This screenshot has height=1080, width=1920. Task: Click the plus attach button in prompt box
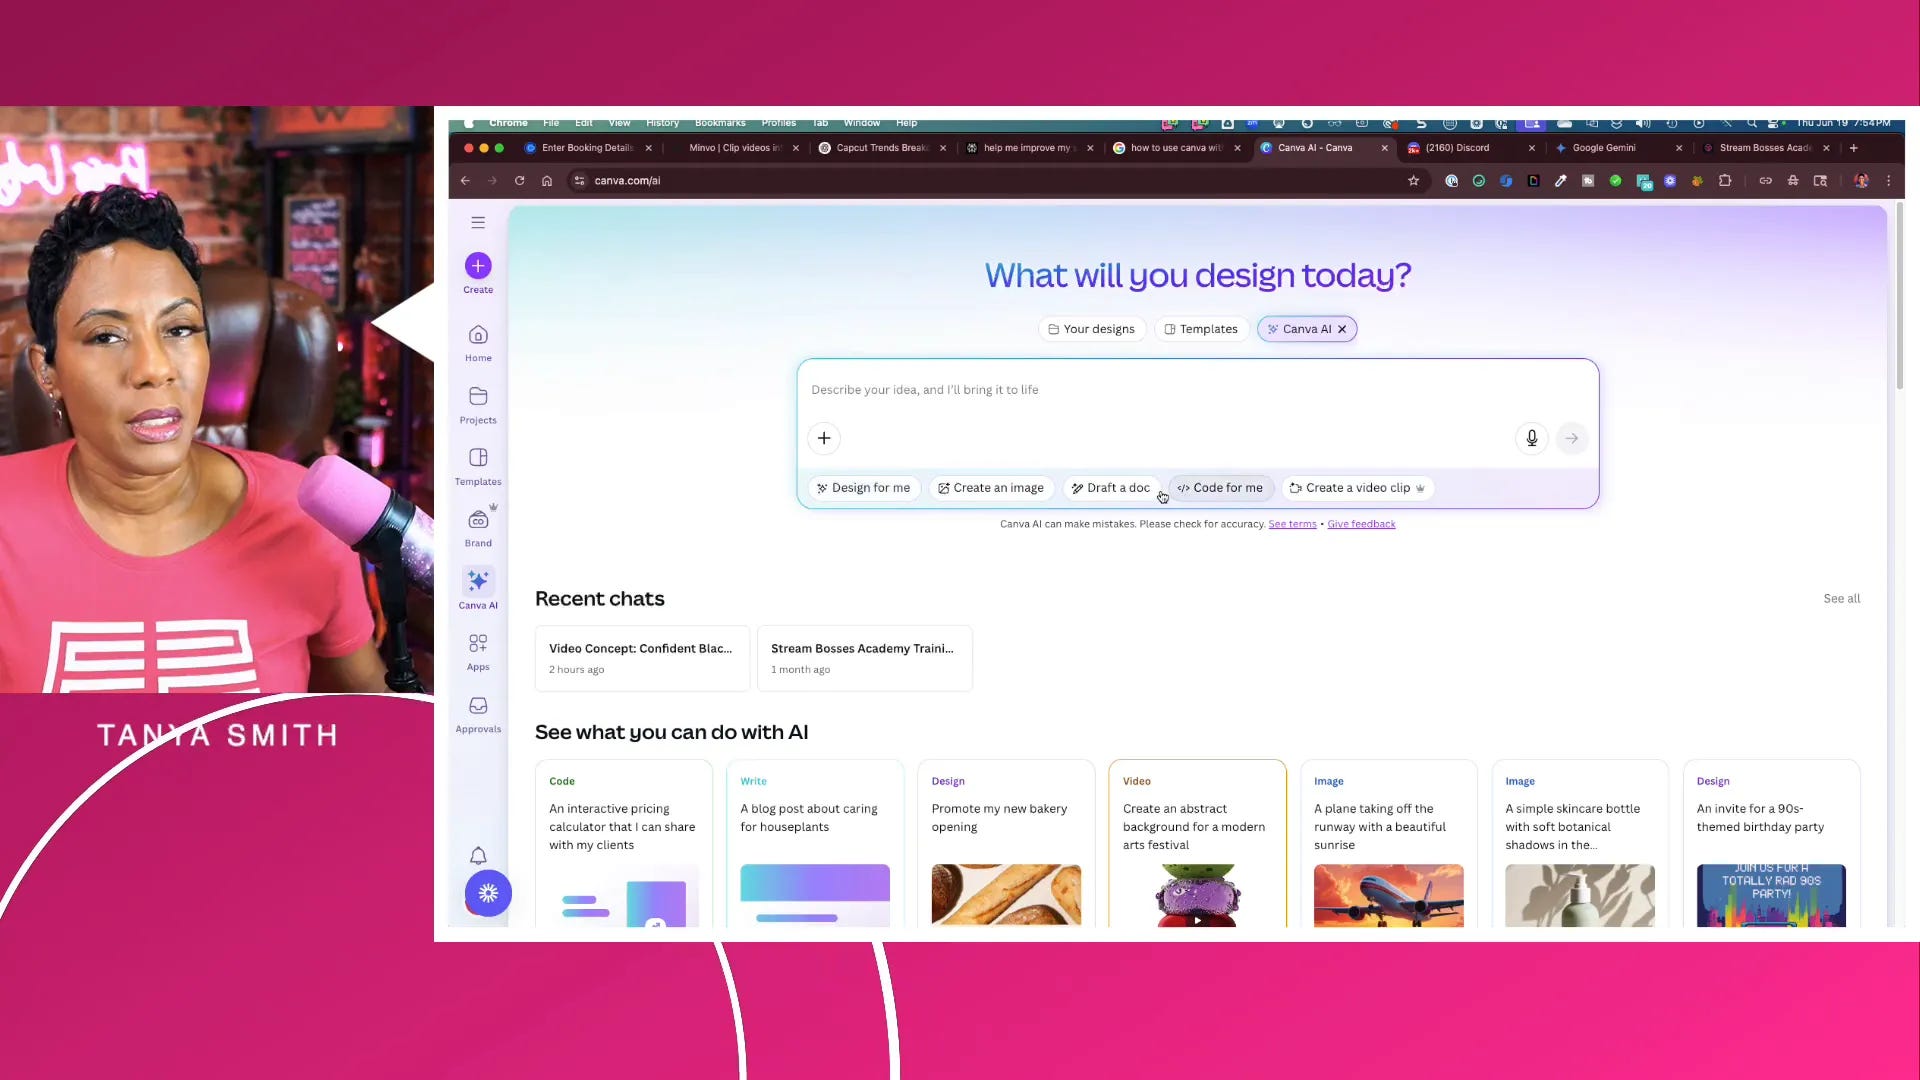point(824,438)
